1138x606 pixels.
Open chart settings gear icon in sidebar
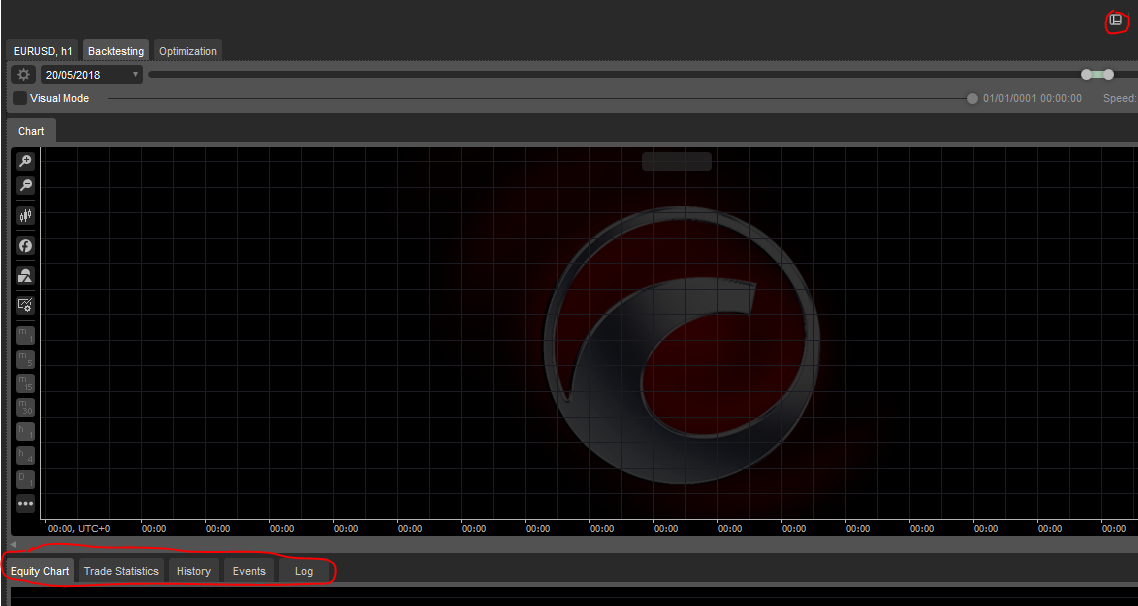25,306
